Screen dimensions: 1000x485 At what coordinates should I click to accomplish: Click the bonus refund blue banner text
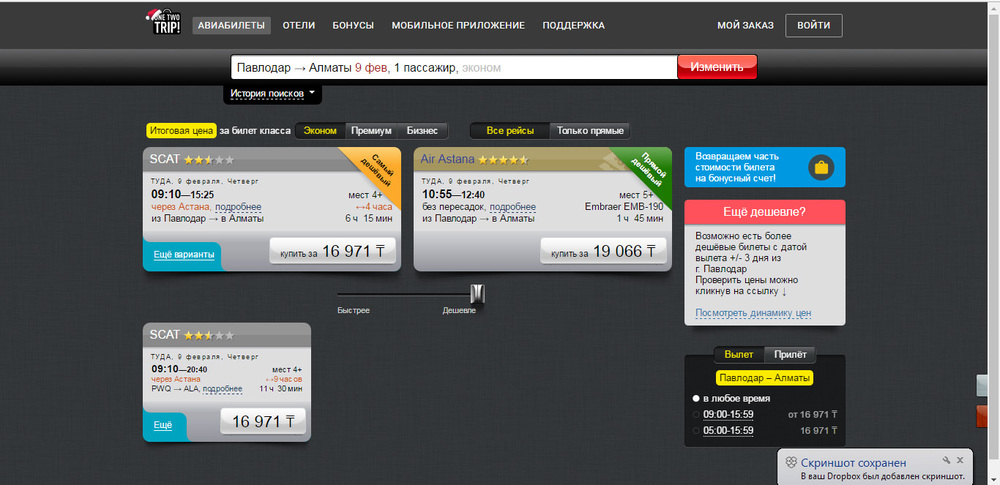[x=735, y=167]
